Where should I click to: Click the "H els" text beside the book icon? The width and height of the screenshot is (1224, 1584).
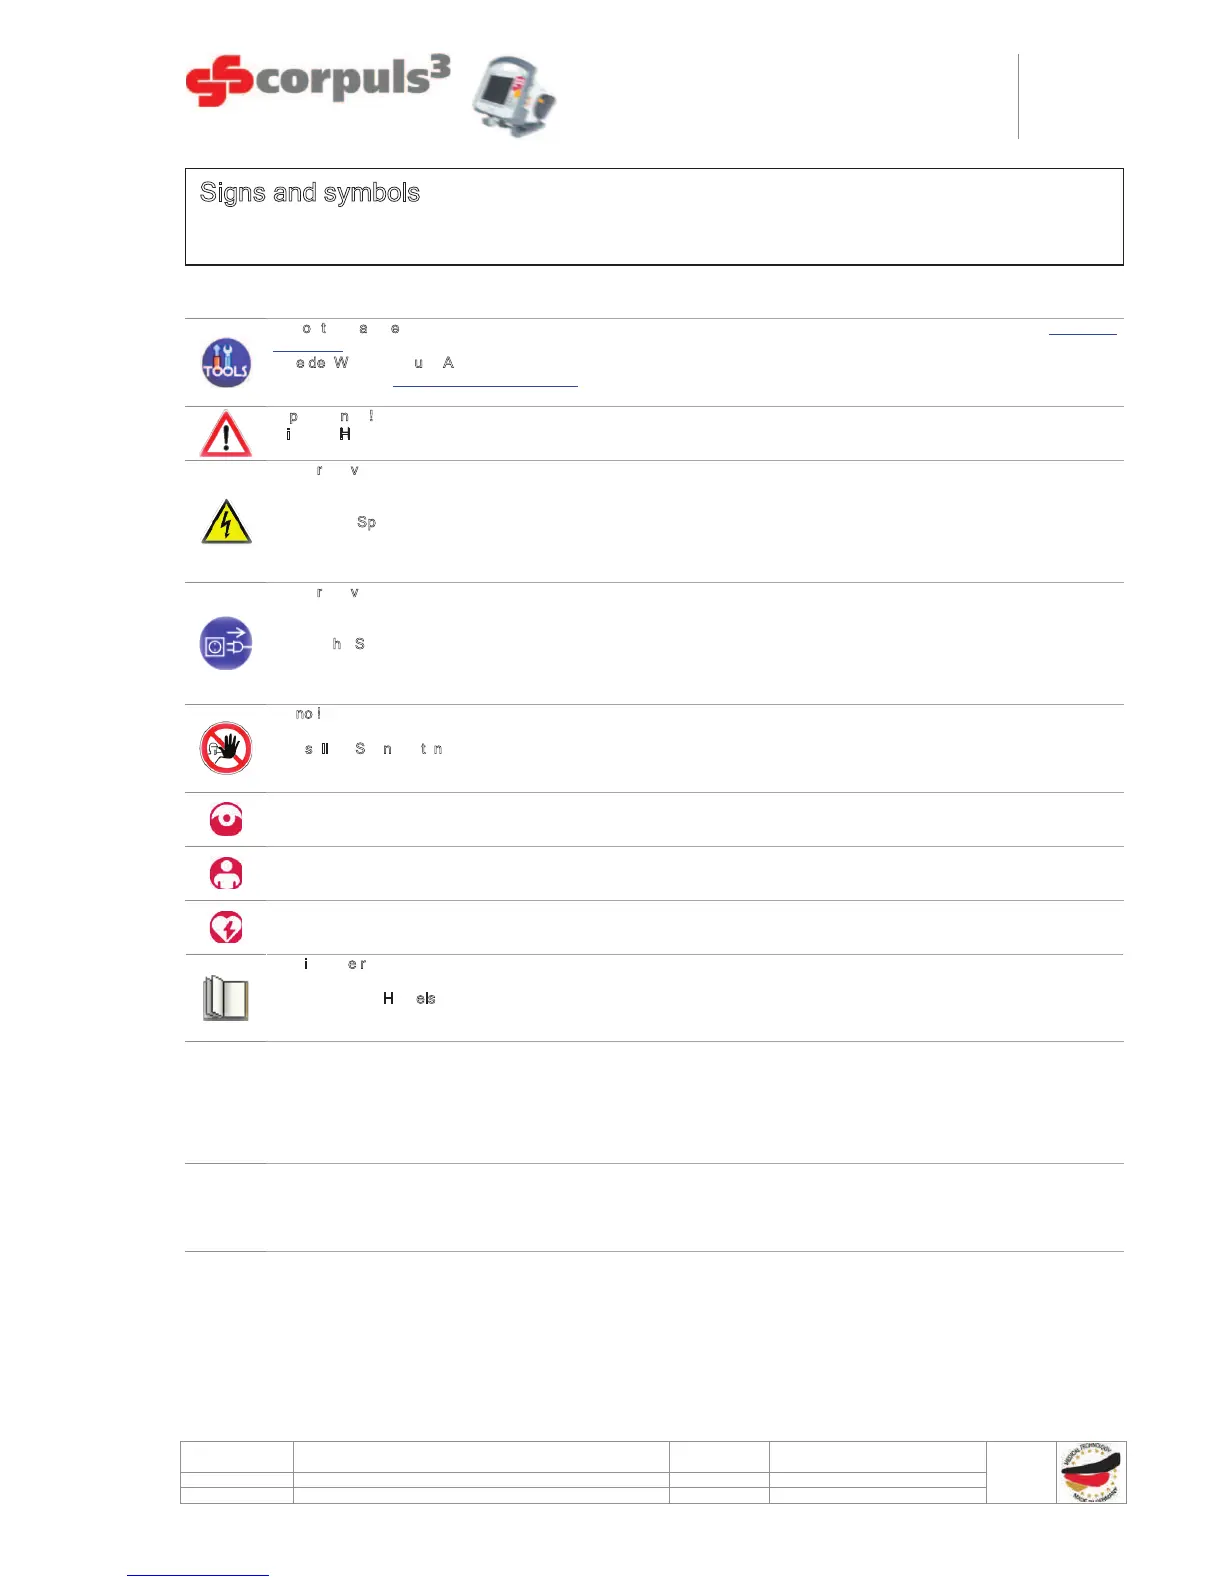pos(409,998)
